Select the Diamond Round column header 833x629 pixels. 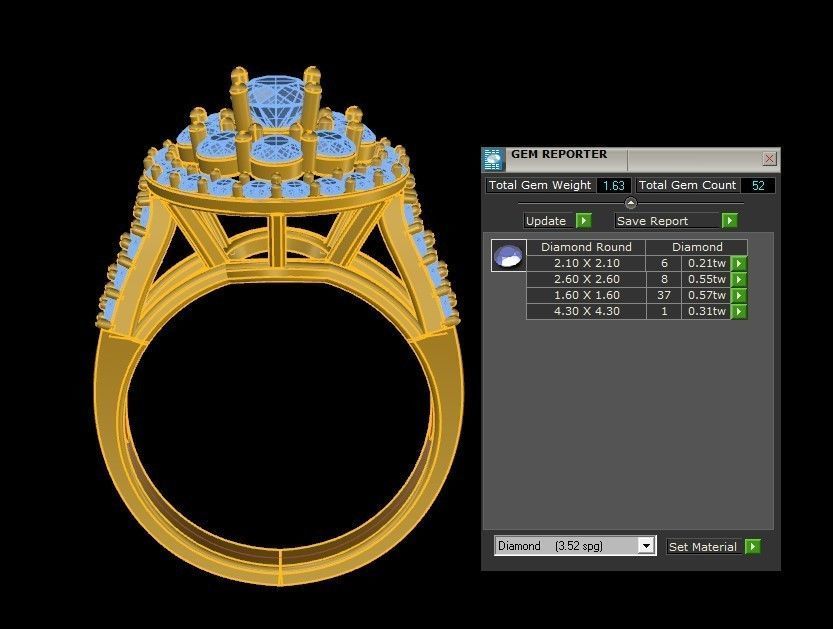[x=586, y=246]
